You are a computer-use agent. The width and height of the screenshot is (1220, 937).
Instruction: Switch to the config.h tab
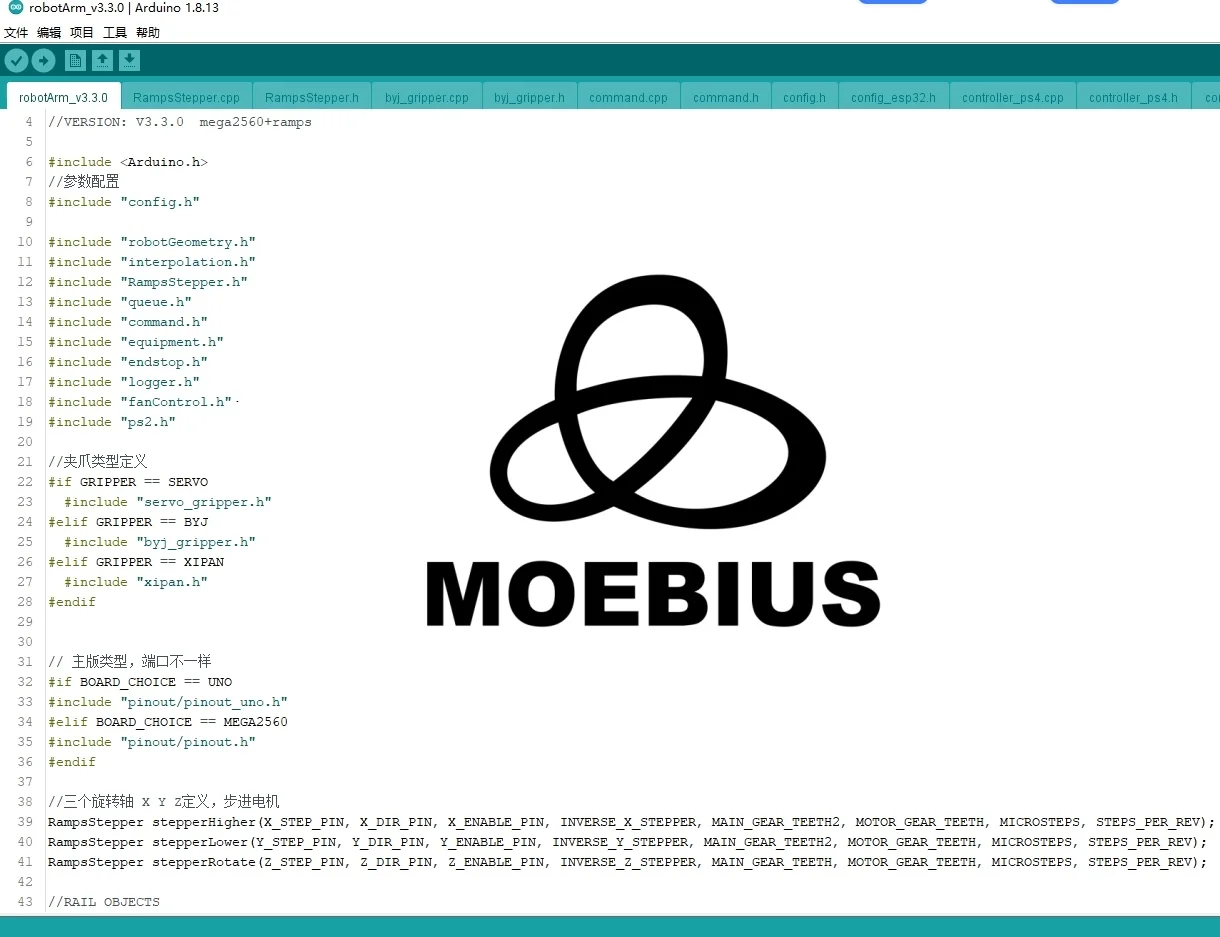805,97
